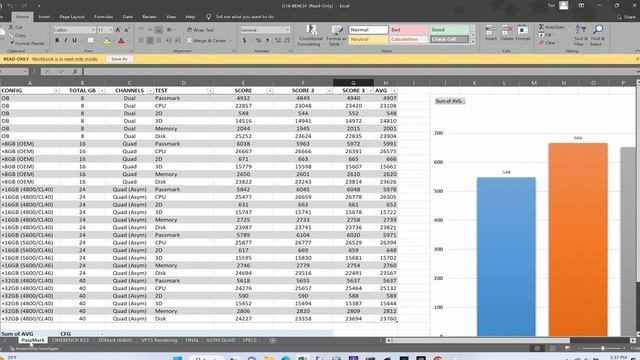Open the Formulas ribbon tab
The image size is (640, 360).
click(x=104, y=17)
